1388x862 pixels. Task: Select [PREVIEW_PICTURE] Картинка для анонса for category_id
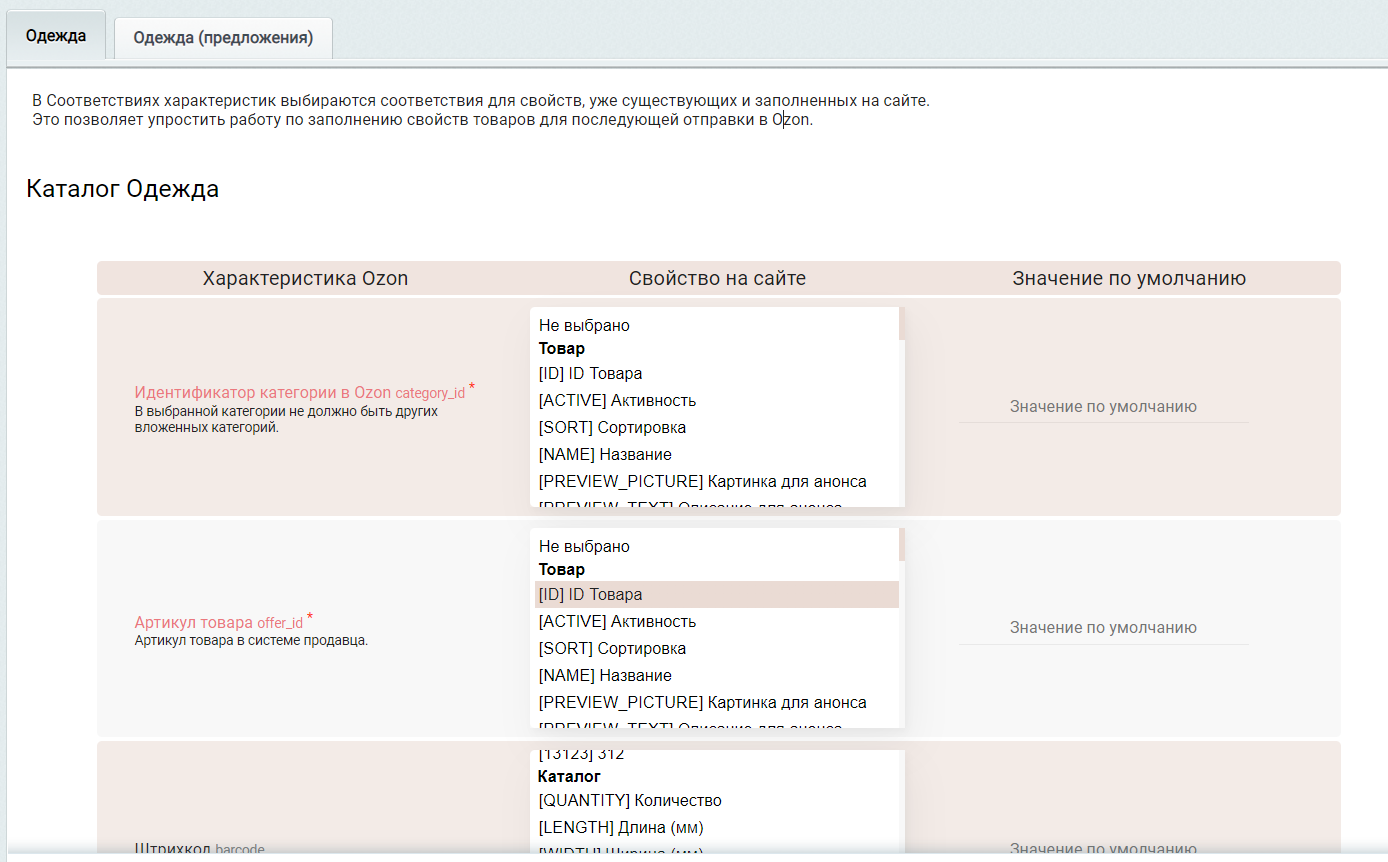pyautogui.click(x=702, y=481)
